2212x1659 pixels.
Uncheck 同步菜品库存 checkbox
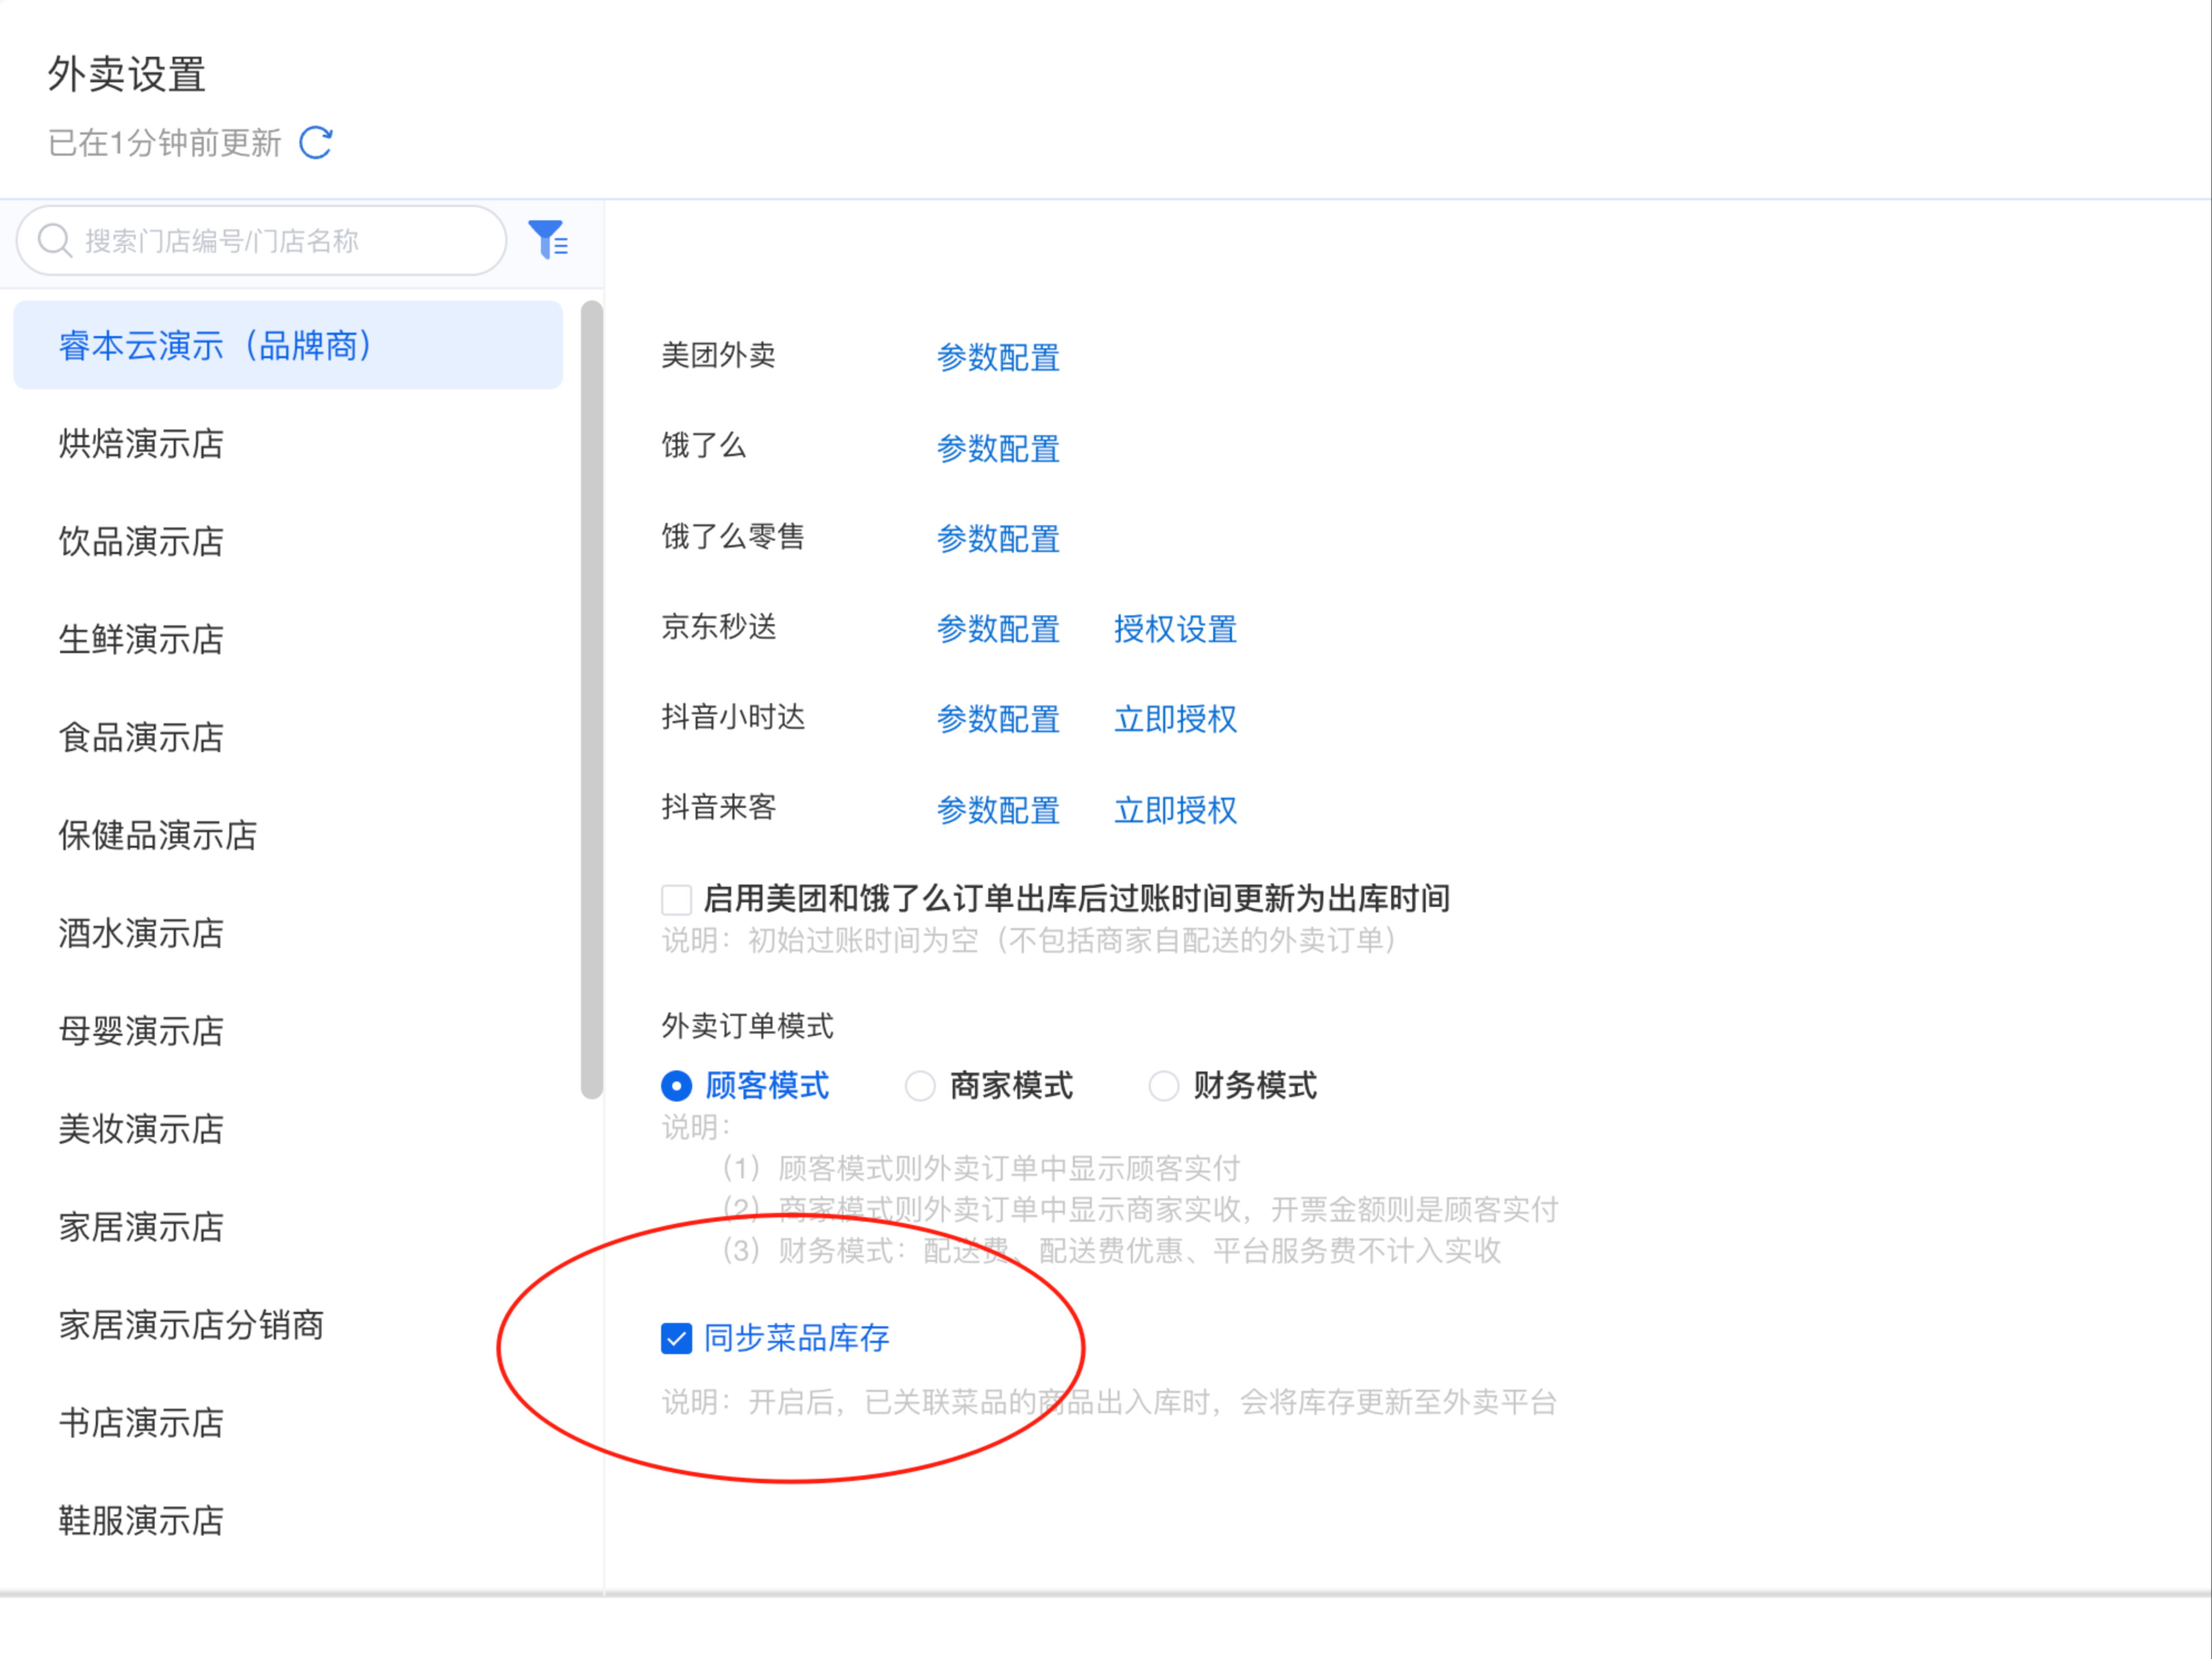coord(676,1338)
